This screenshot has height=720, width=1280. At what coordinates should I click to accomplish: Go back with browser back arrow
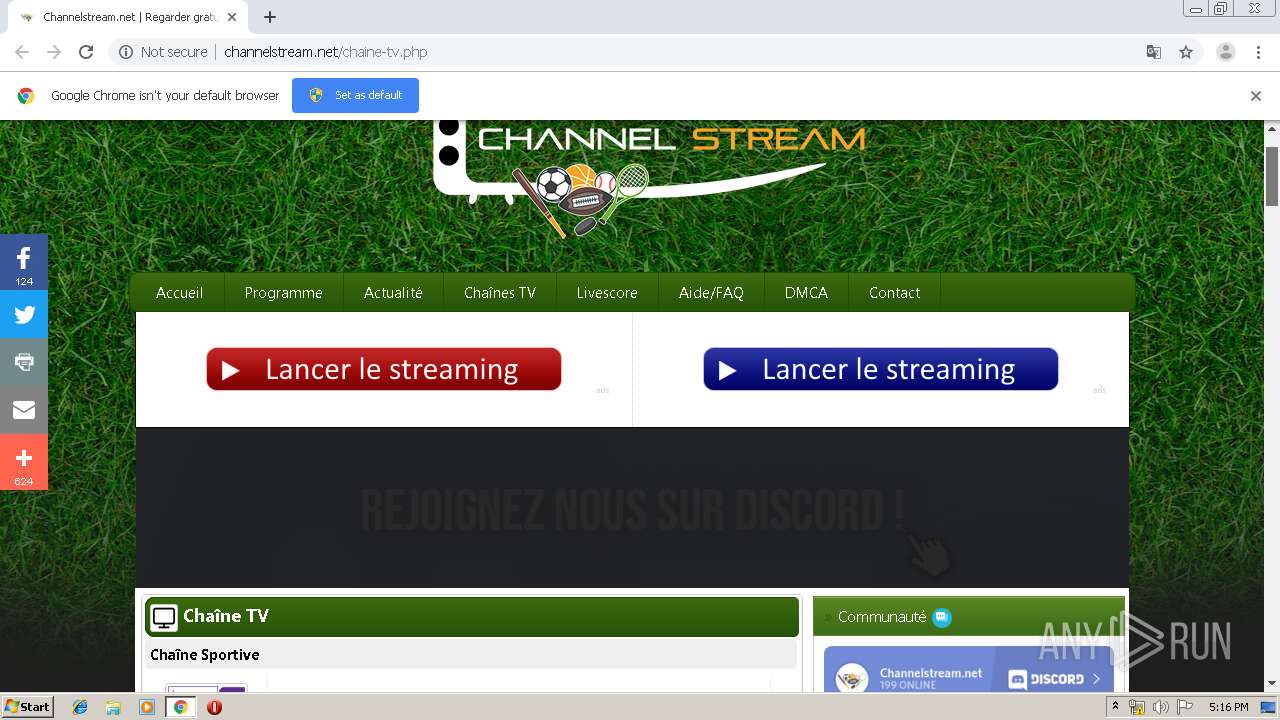click(x=22, y=52)
